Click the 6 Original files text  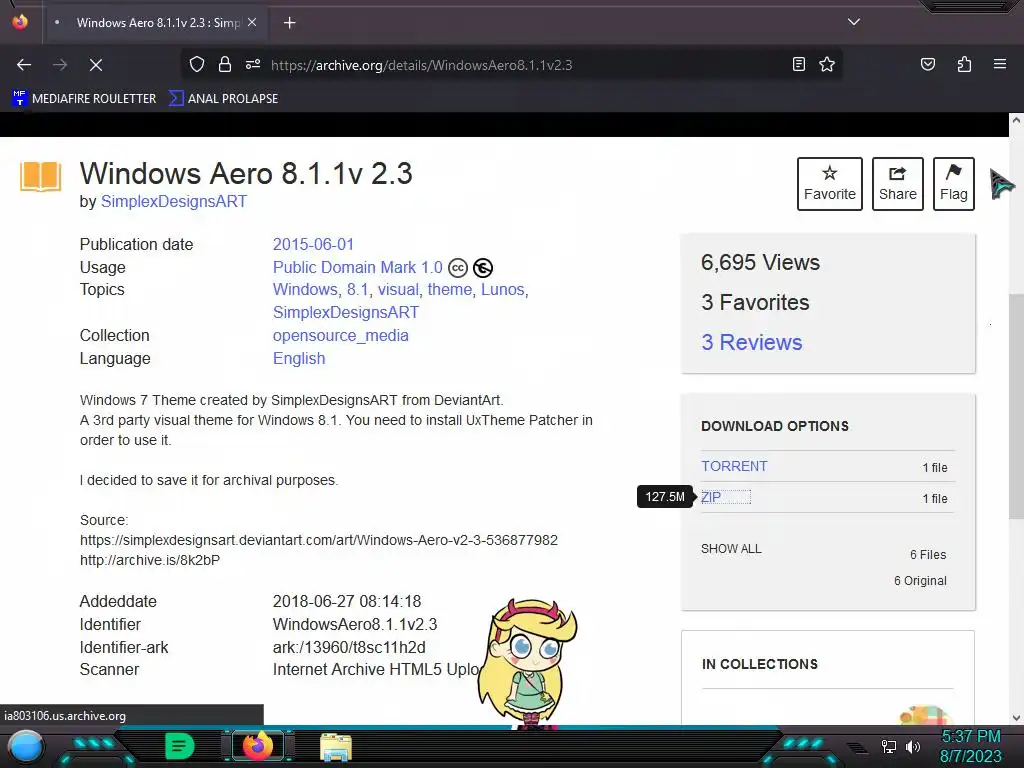click(x=920, y=581)
